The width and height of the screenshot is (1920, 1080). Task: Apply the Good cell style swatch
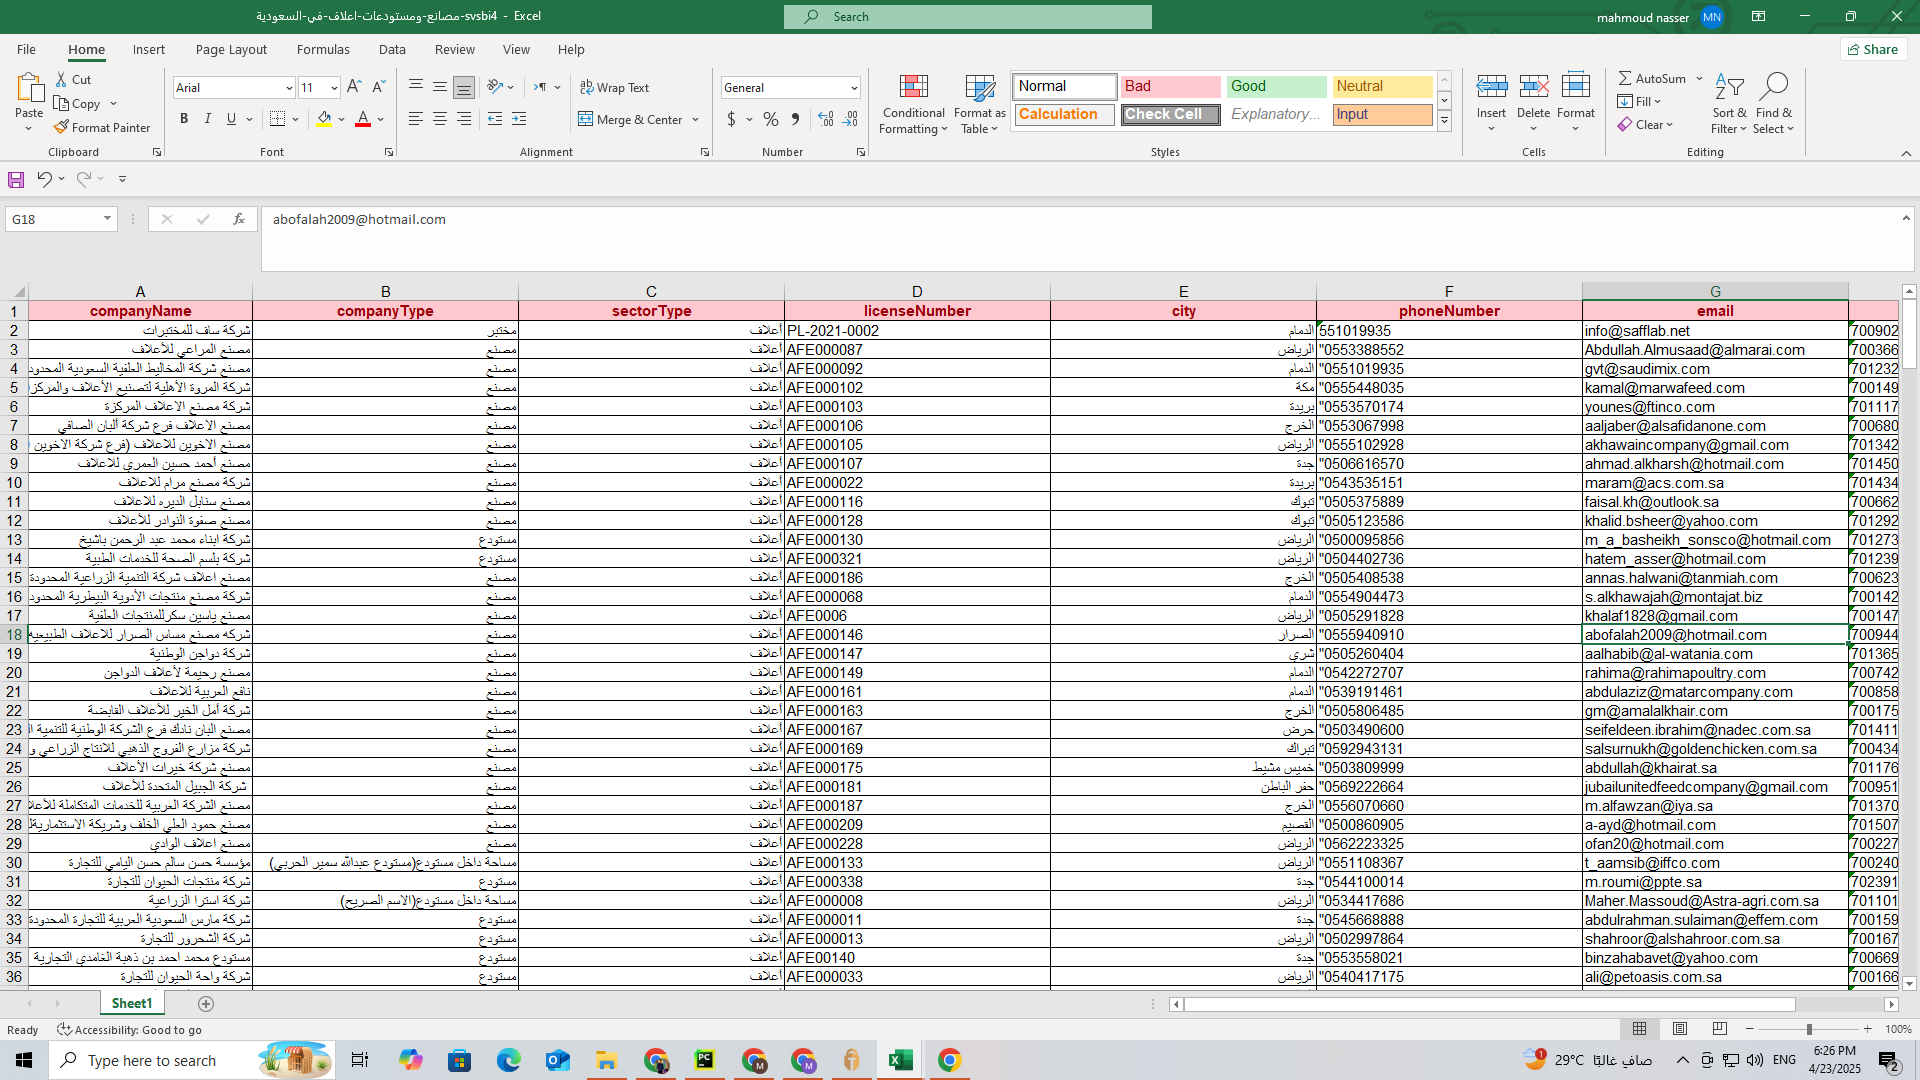[x=1276, y=86]
